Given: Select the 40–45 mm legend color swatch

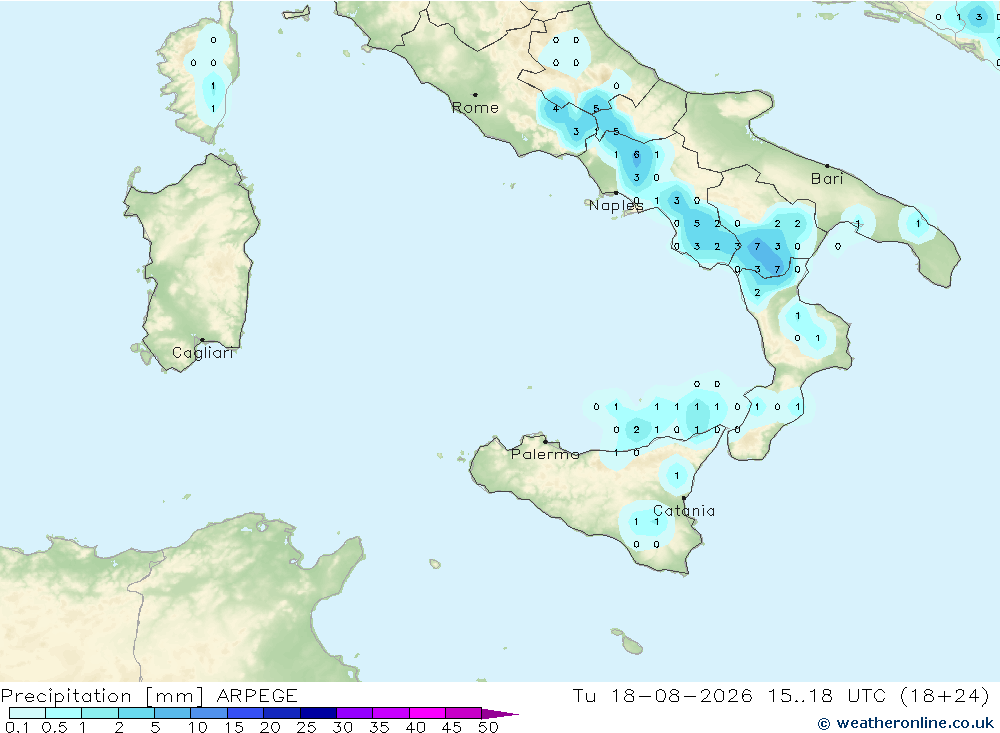Looking at the screenshot, I should click(427, 713).
